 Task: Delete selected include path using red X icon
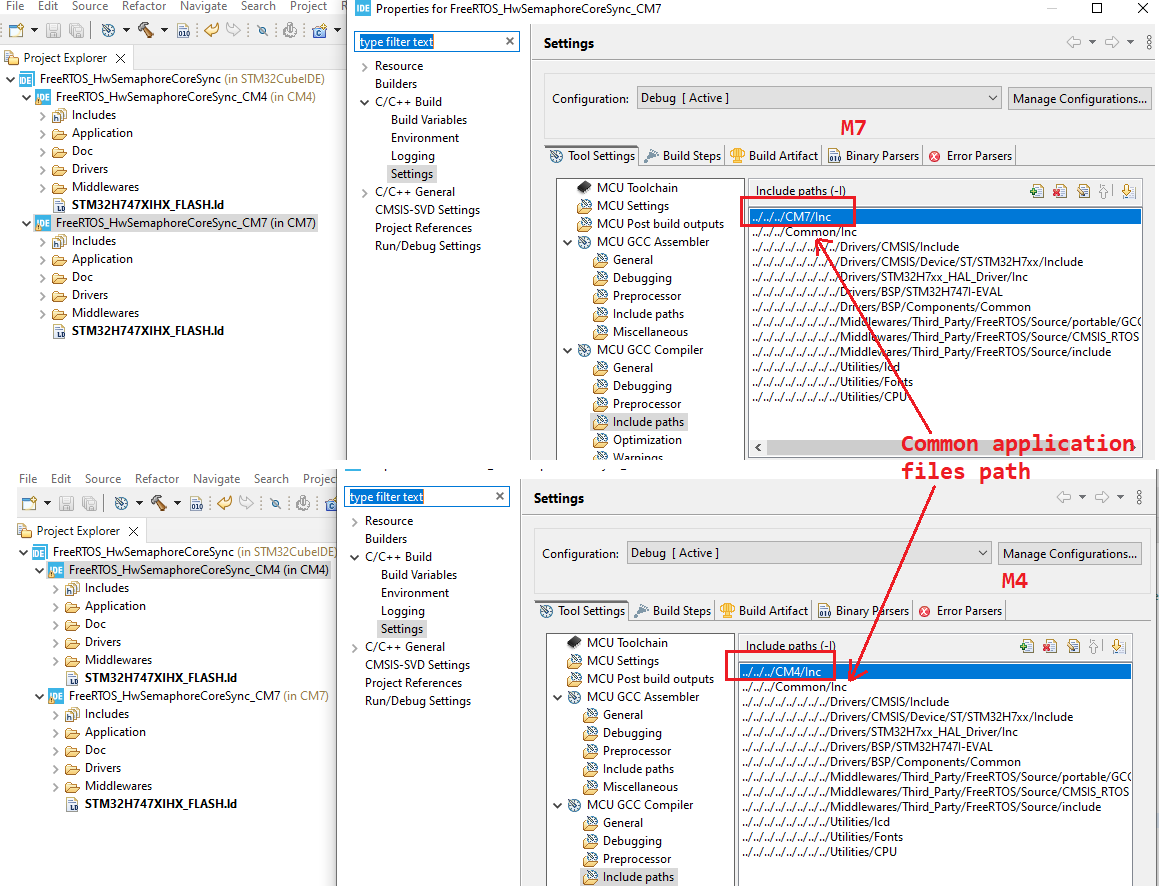click(x=1060, y=191)
